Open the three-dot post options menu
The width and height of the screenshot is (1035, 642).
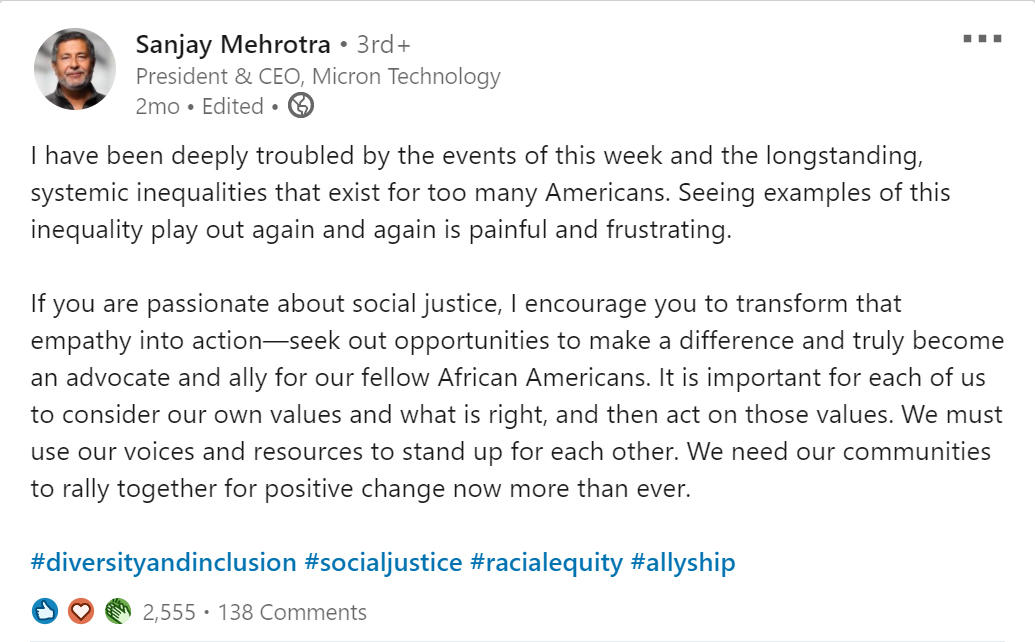point(982,39)
